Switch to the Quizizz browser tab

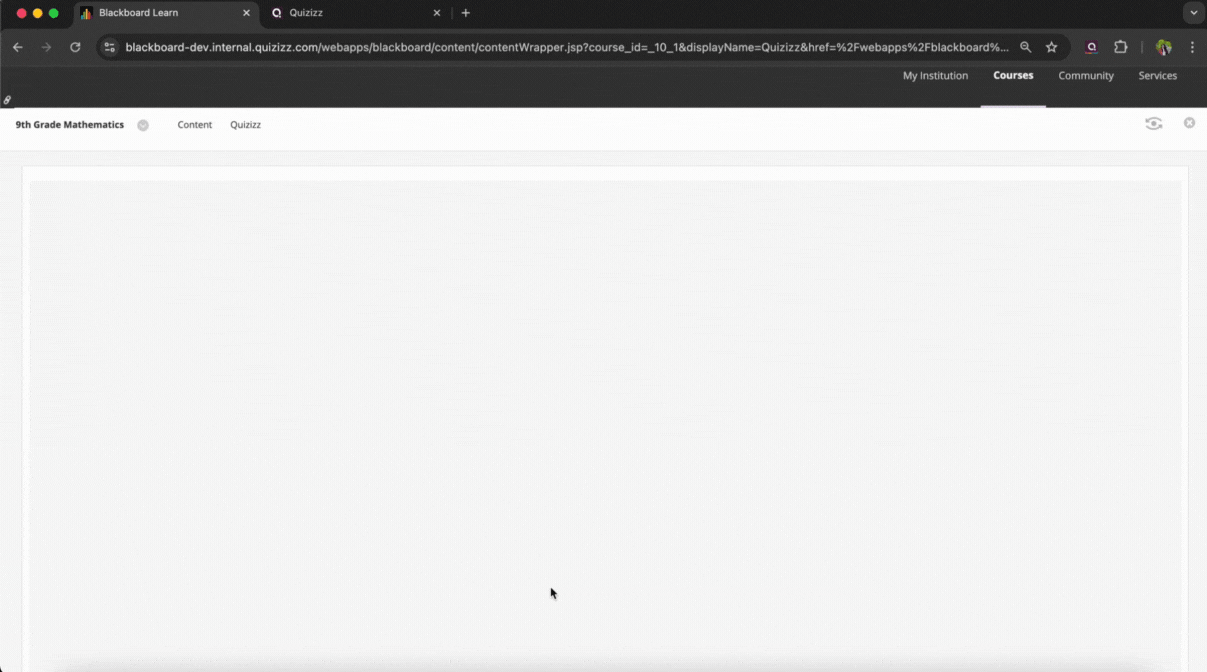point(355,13)
